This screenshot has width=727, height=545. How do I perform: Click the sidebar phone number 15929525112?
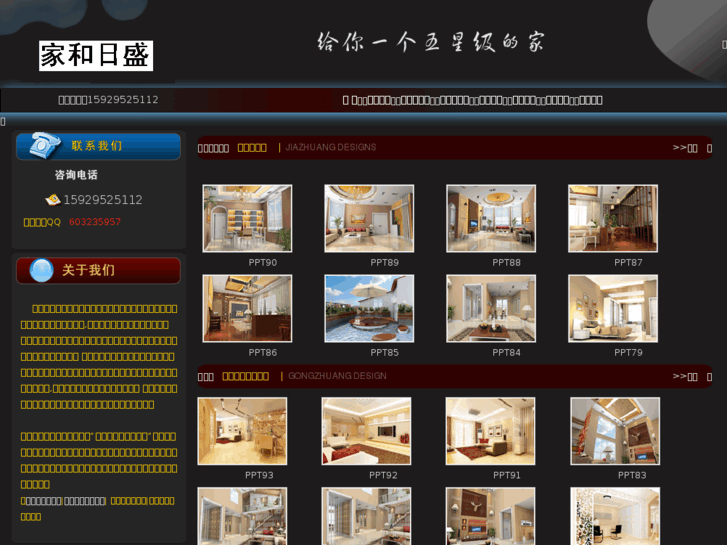tap(103, 200)
